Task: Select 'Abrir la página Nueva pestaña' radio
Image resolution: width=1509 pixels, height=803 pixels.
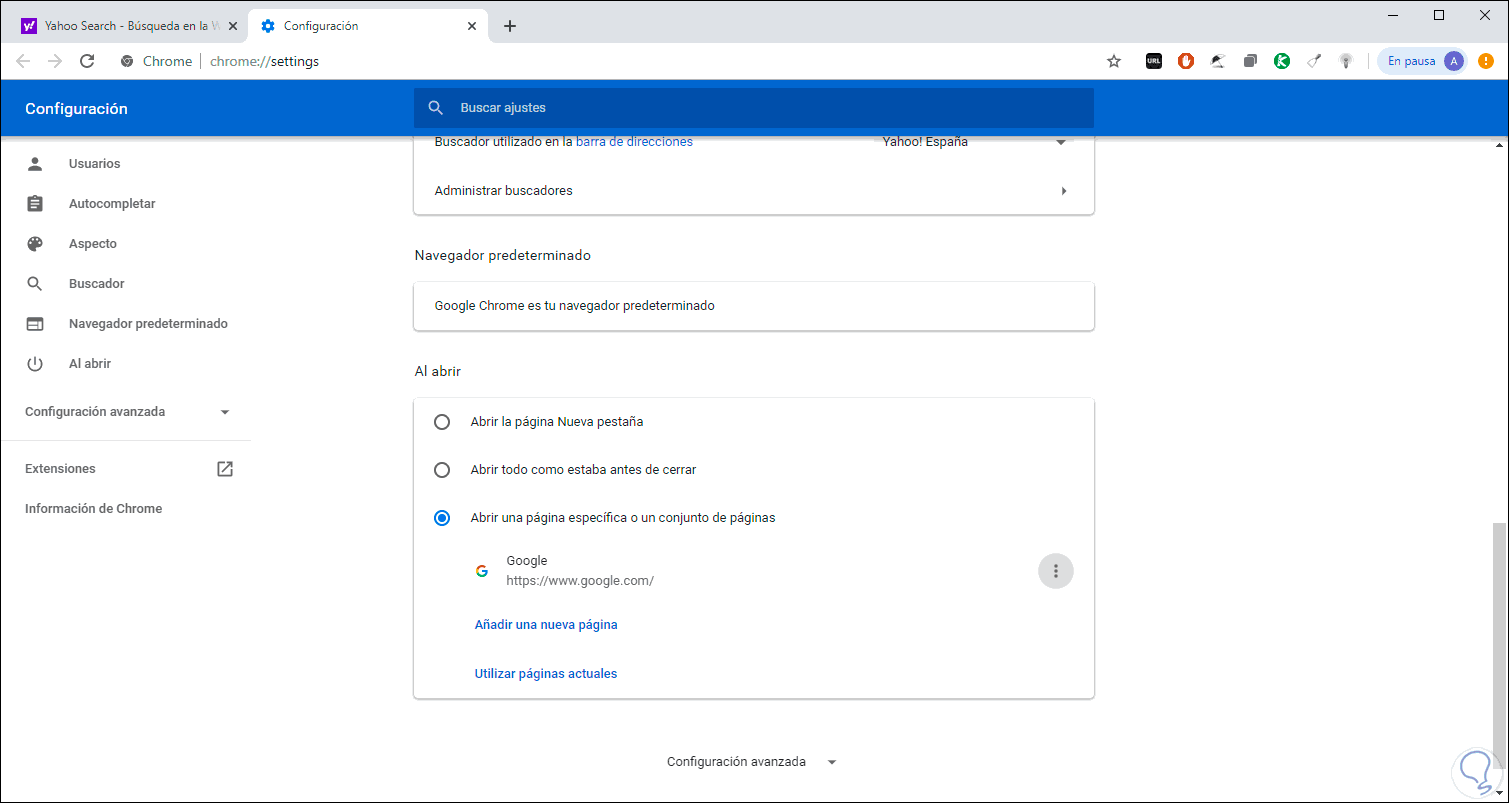Action: click(x=442, y=422)
